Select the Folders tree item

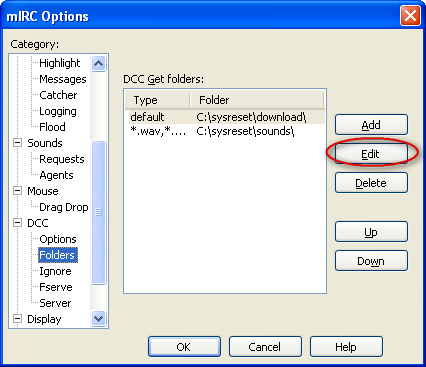click(58, 255)
